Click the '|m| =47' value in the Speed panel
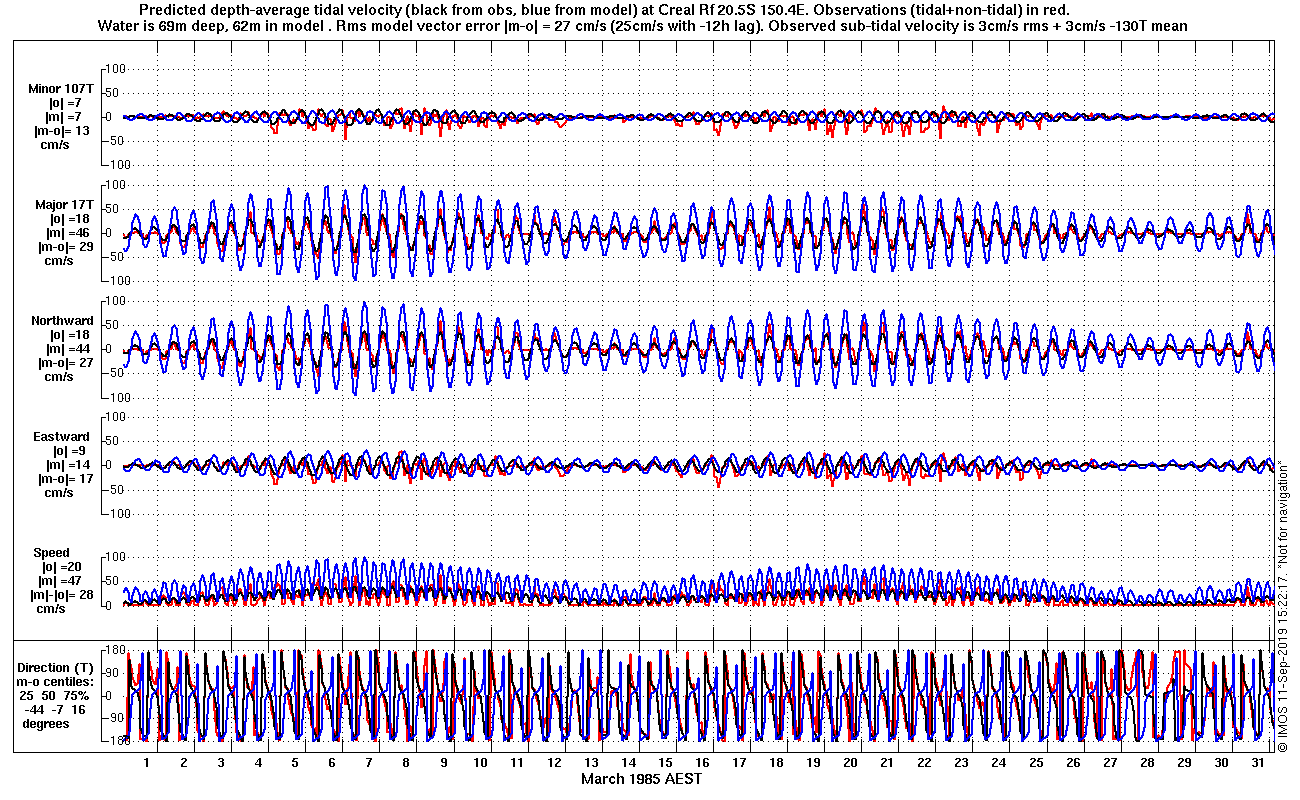 coord(62,581)
